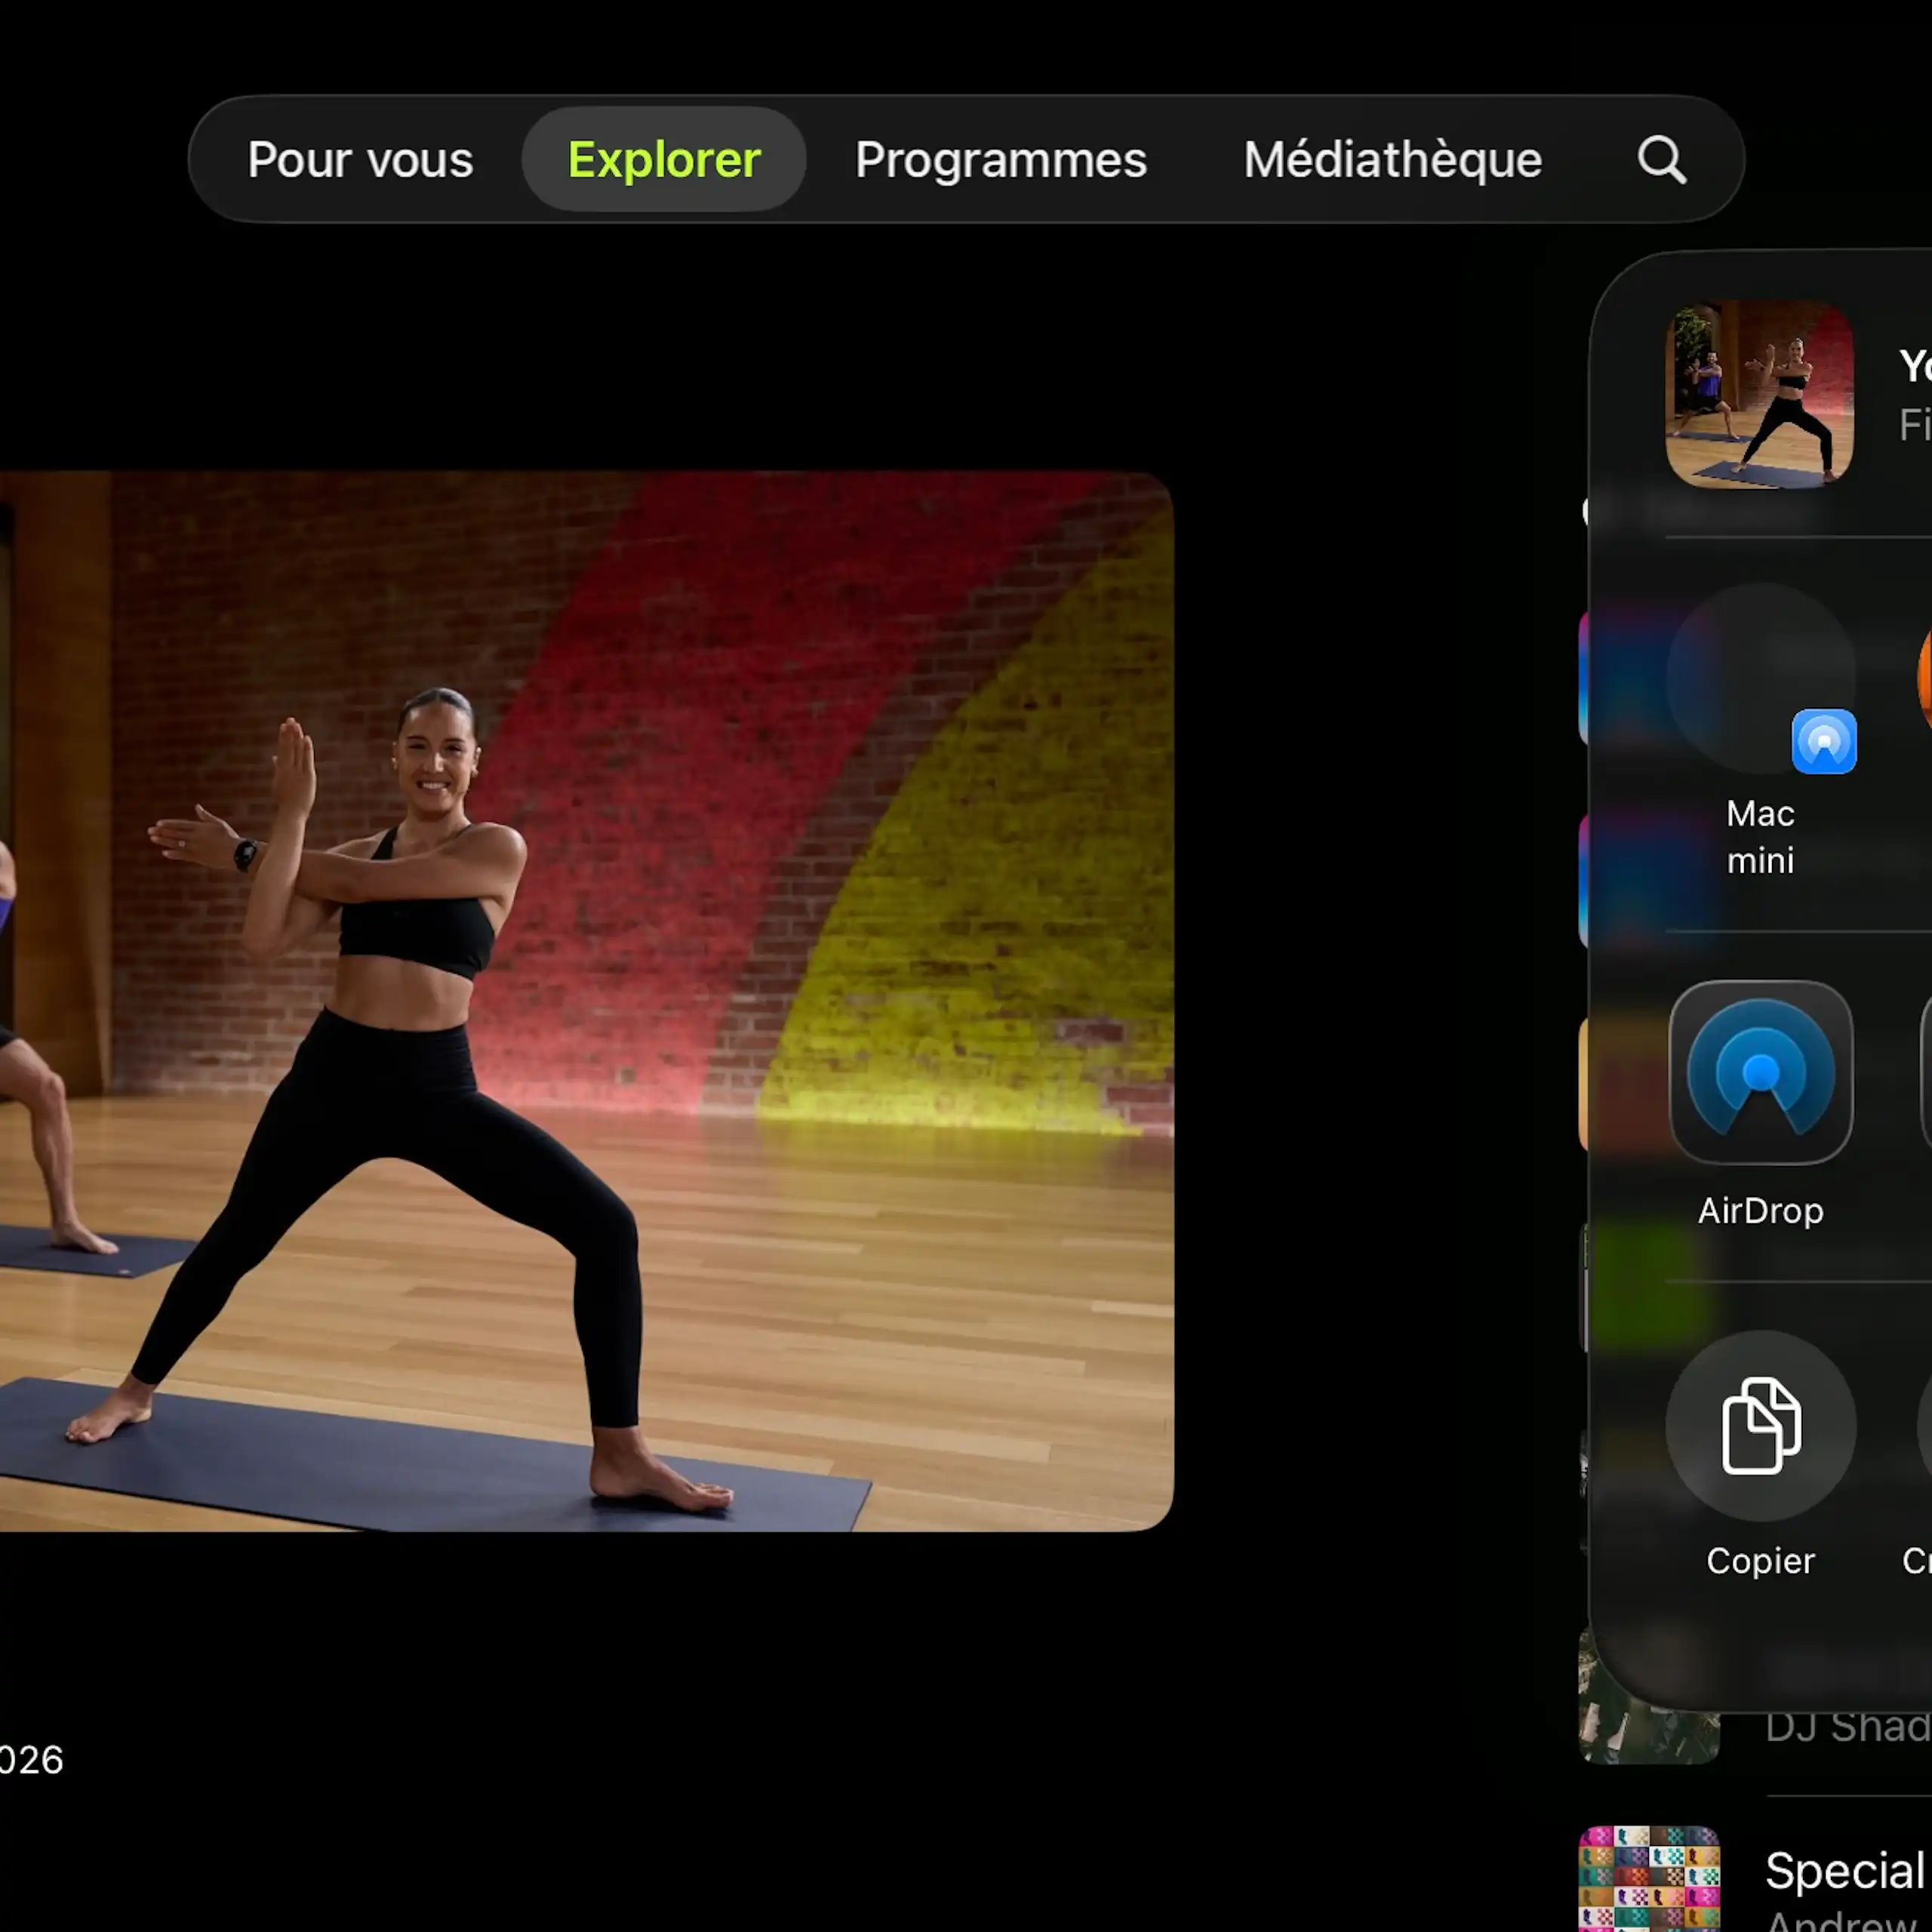Open the search magnifier icon
This screenshot has width=1932, height=1932.
coord(1661,160)
